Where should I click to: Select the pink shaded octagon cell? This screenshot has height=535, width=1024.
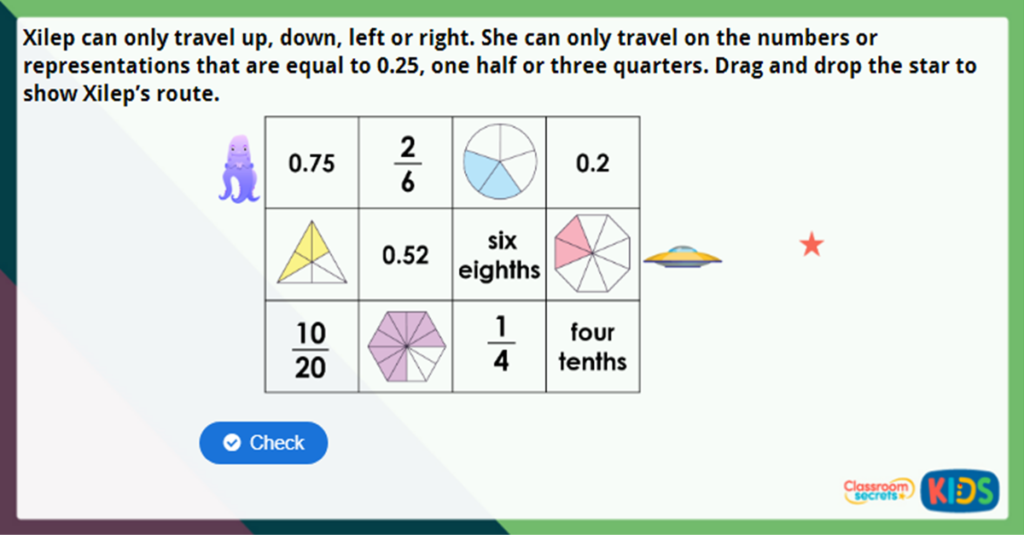592,254
